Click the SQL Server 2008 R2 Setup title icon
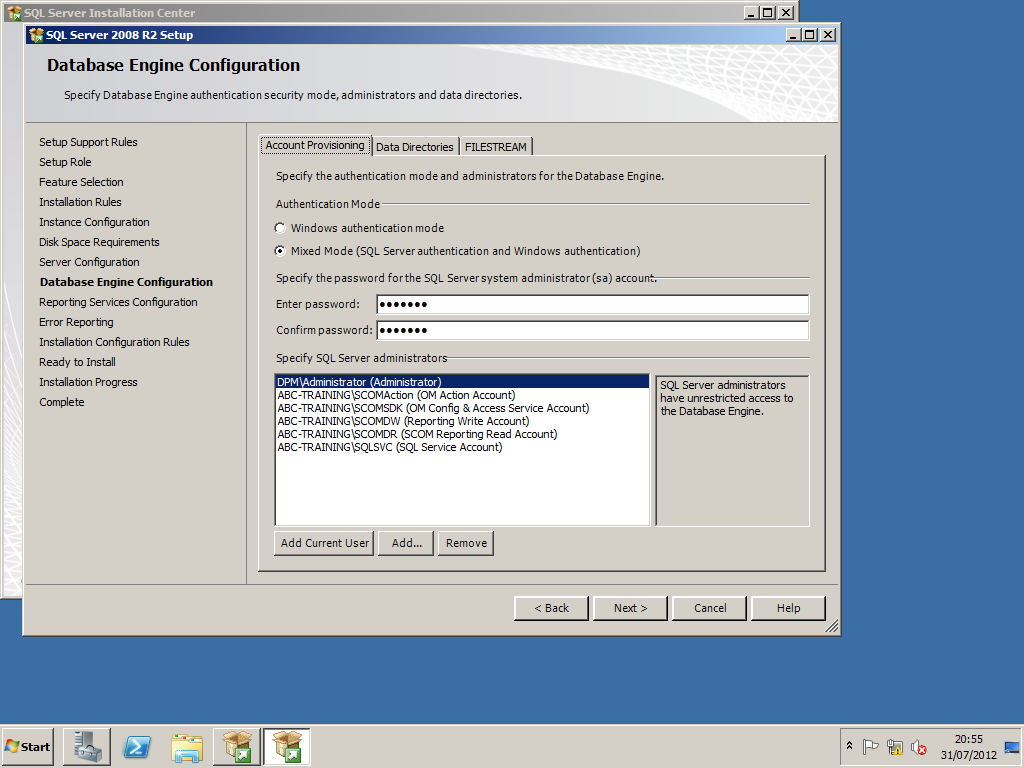Screen dimensions: 1024x768 point(36,35)
